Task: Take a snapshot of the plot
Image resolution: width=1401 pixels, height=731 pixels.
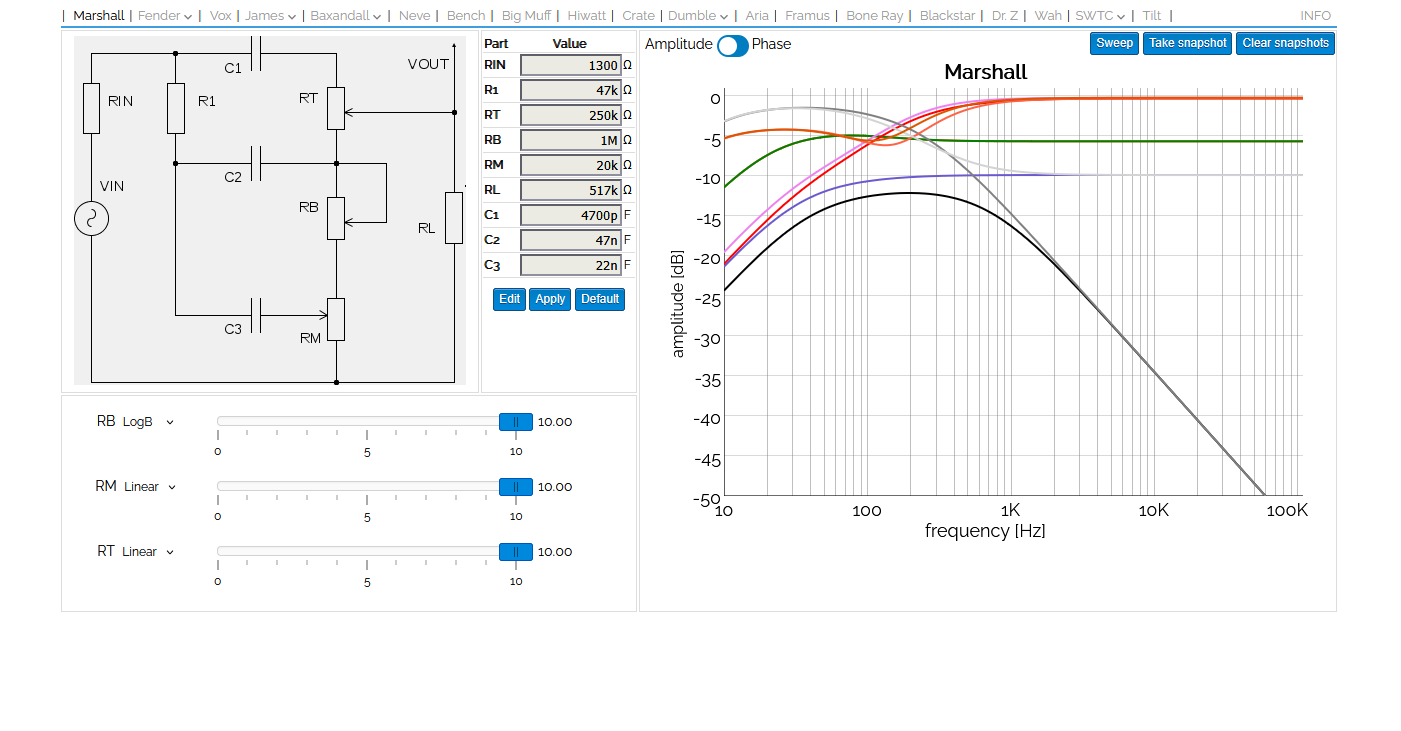Action: pyautogui.click(x=1187, y=43)
